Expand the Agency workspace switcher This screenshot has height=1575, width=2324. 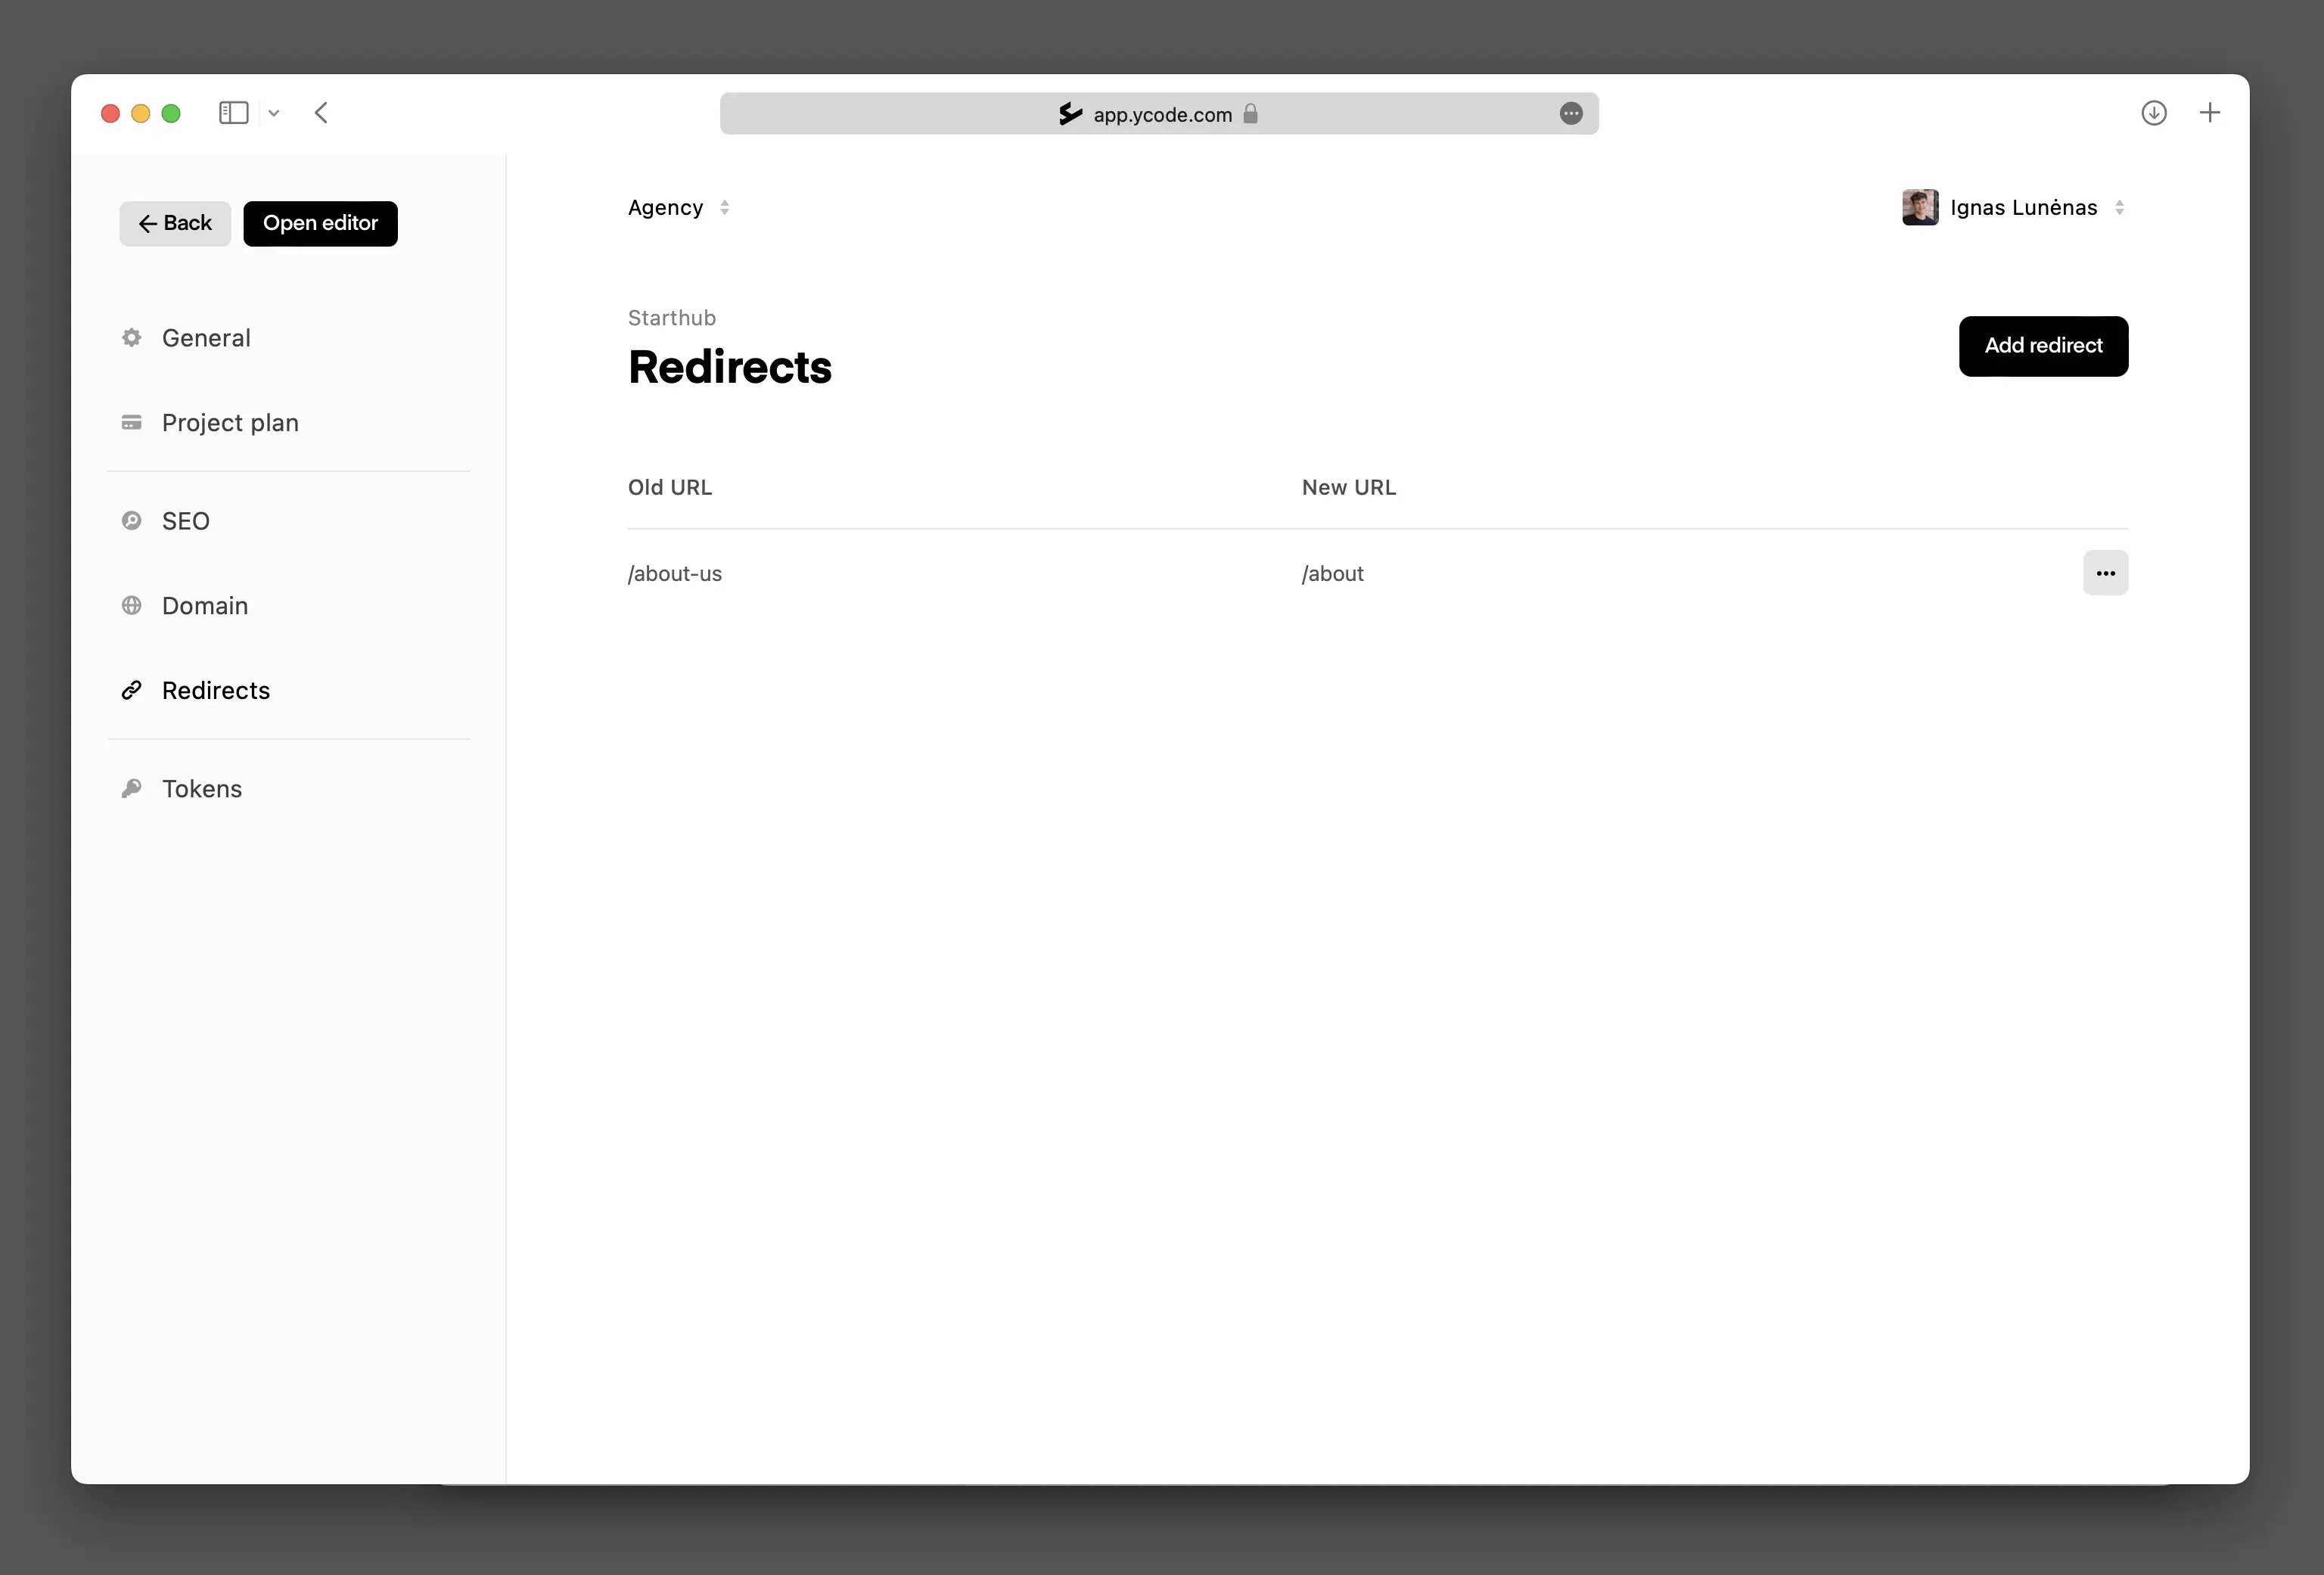(679, 208)
